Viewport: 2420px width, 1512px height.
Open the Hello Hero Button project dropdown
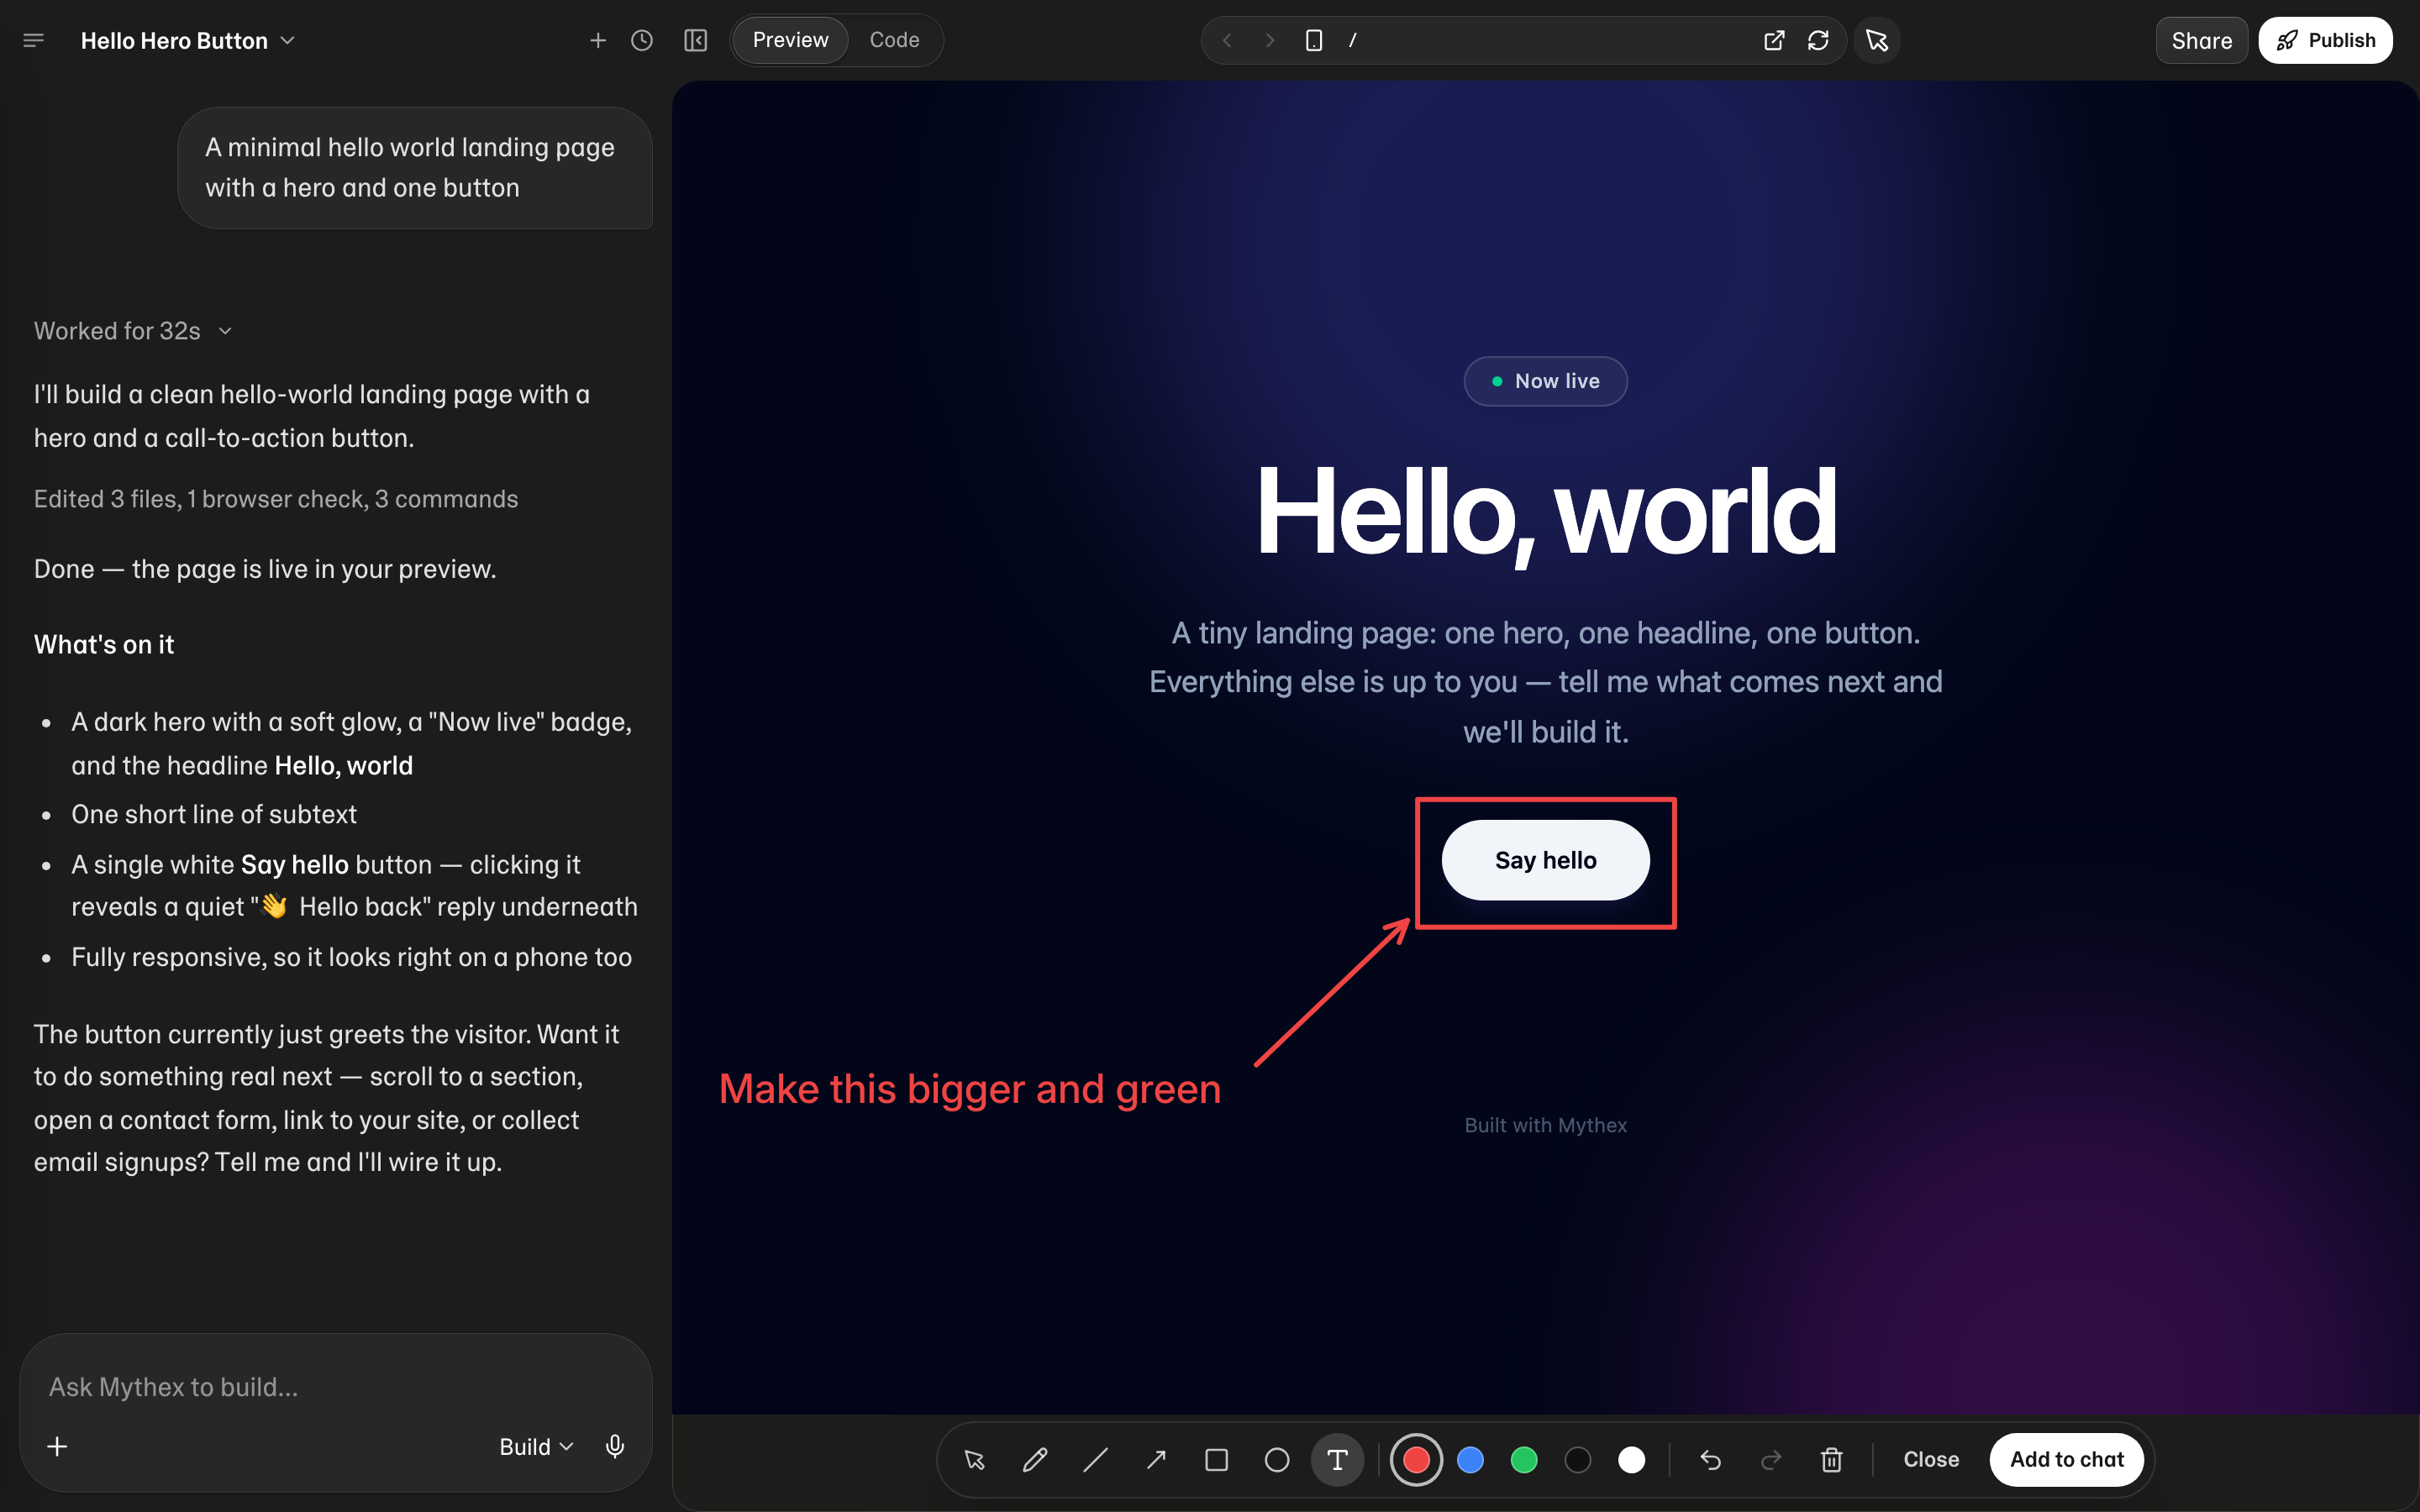[188, 41]
